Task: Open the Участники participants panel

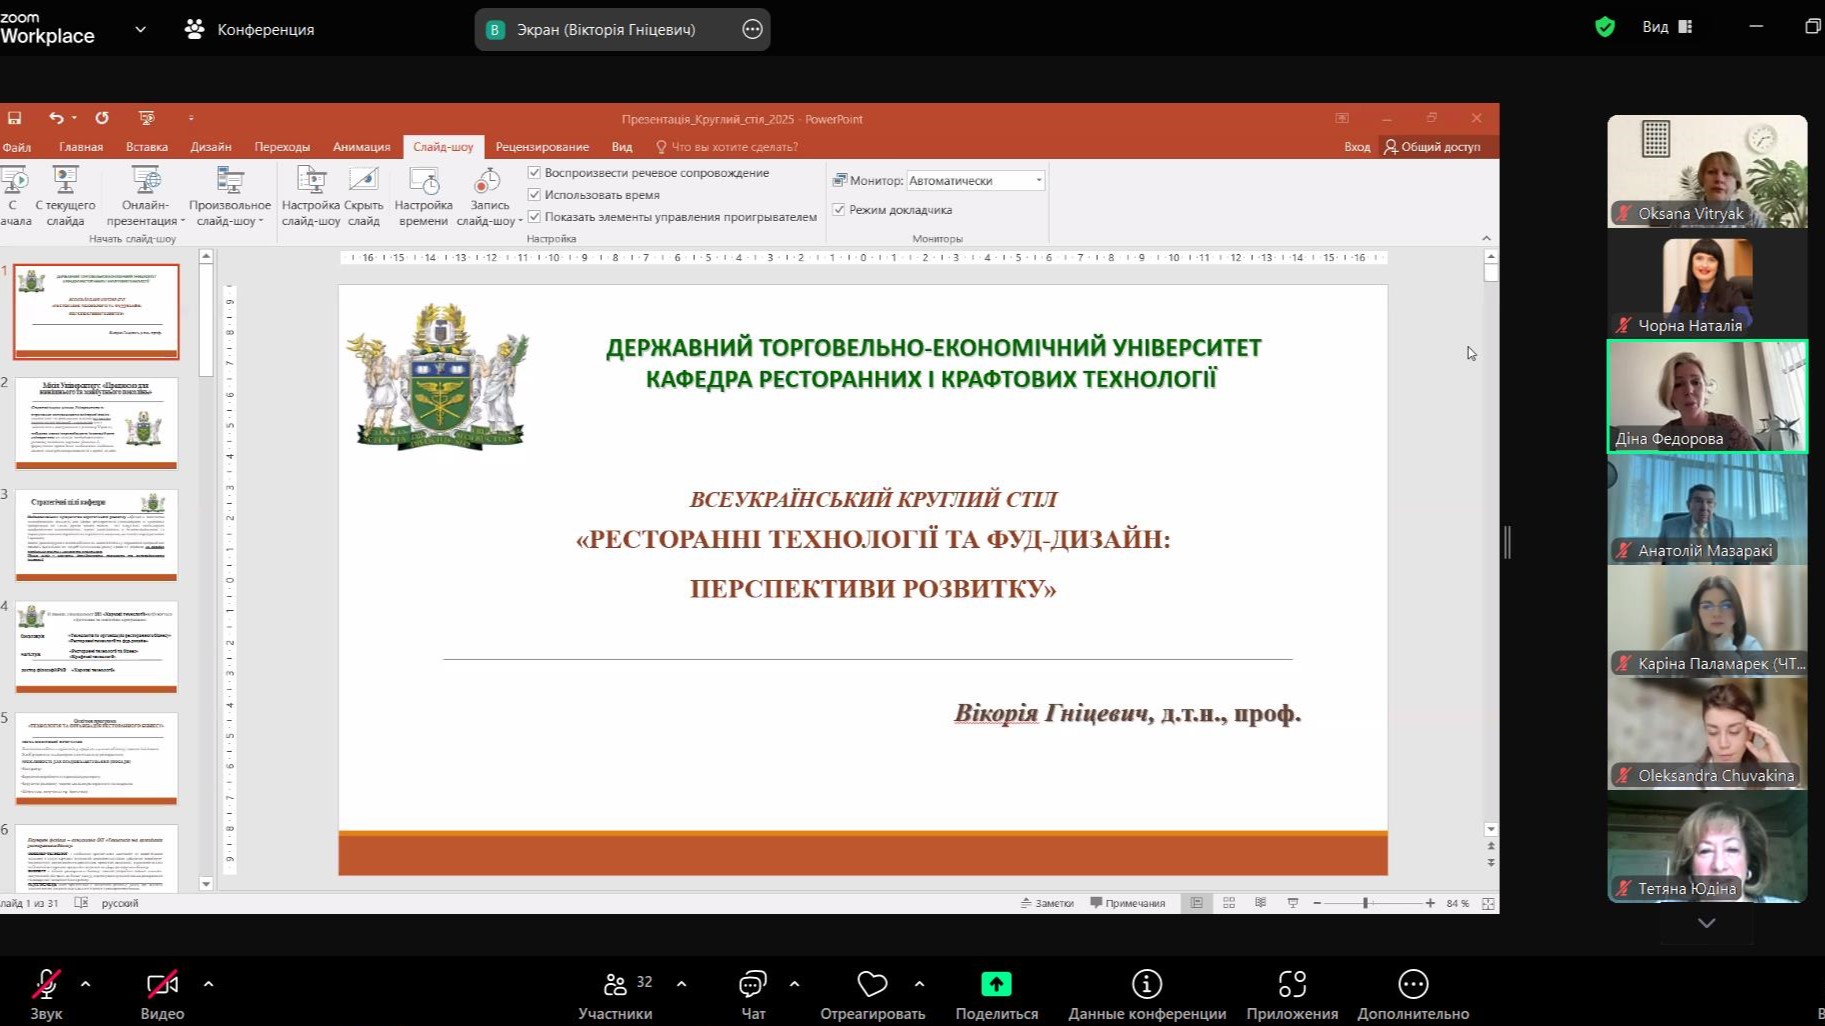Action: tap(615, 985)
